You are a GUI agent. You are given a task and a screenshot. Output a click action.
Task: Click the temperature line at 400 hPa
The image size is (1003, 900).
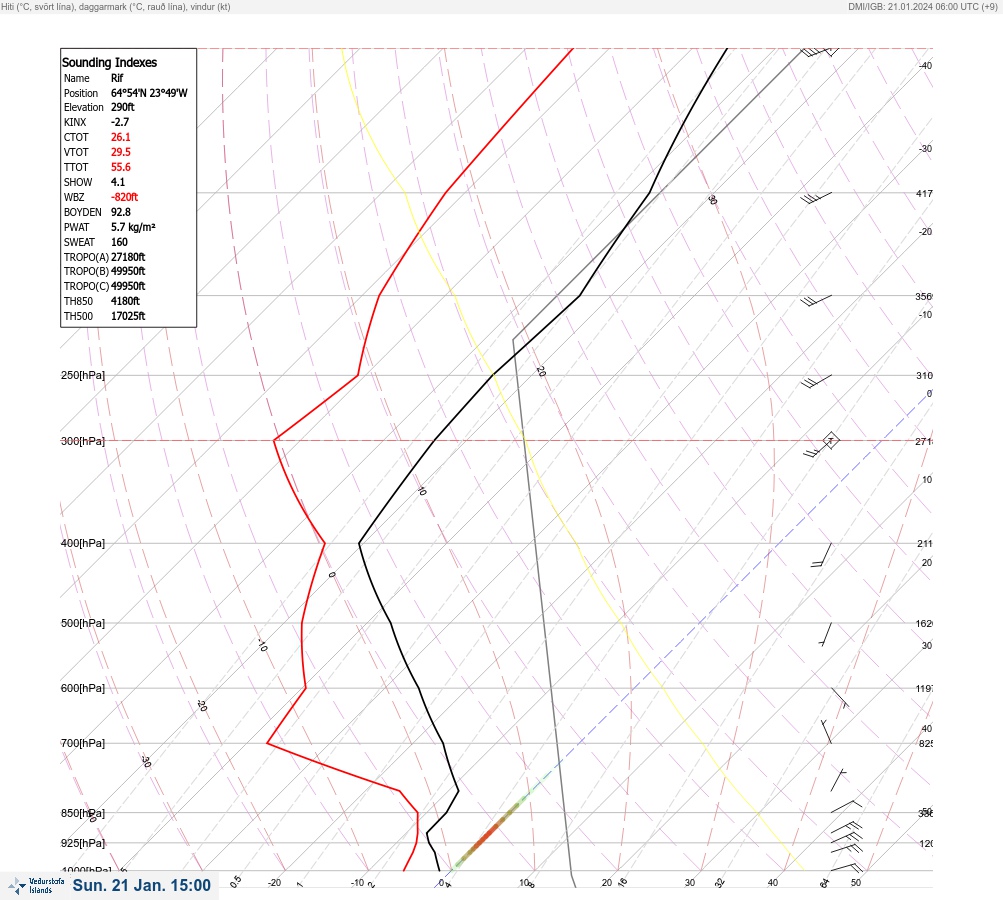point(359,544)
